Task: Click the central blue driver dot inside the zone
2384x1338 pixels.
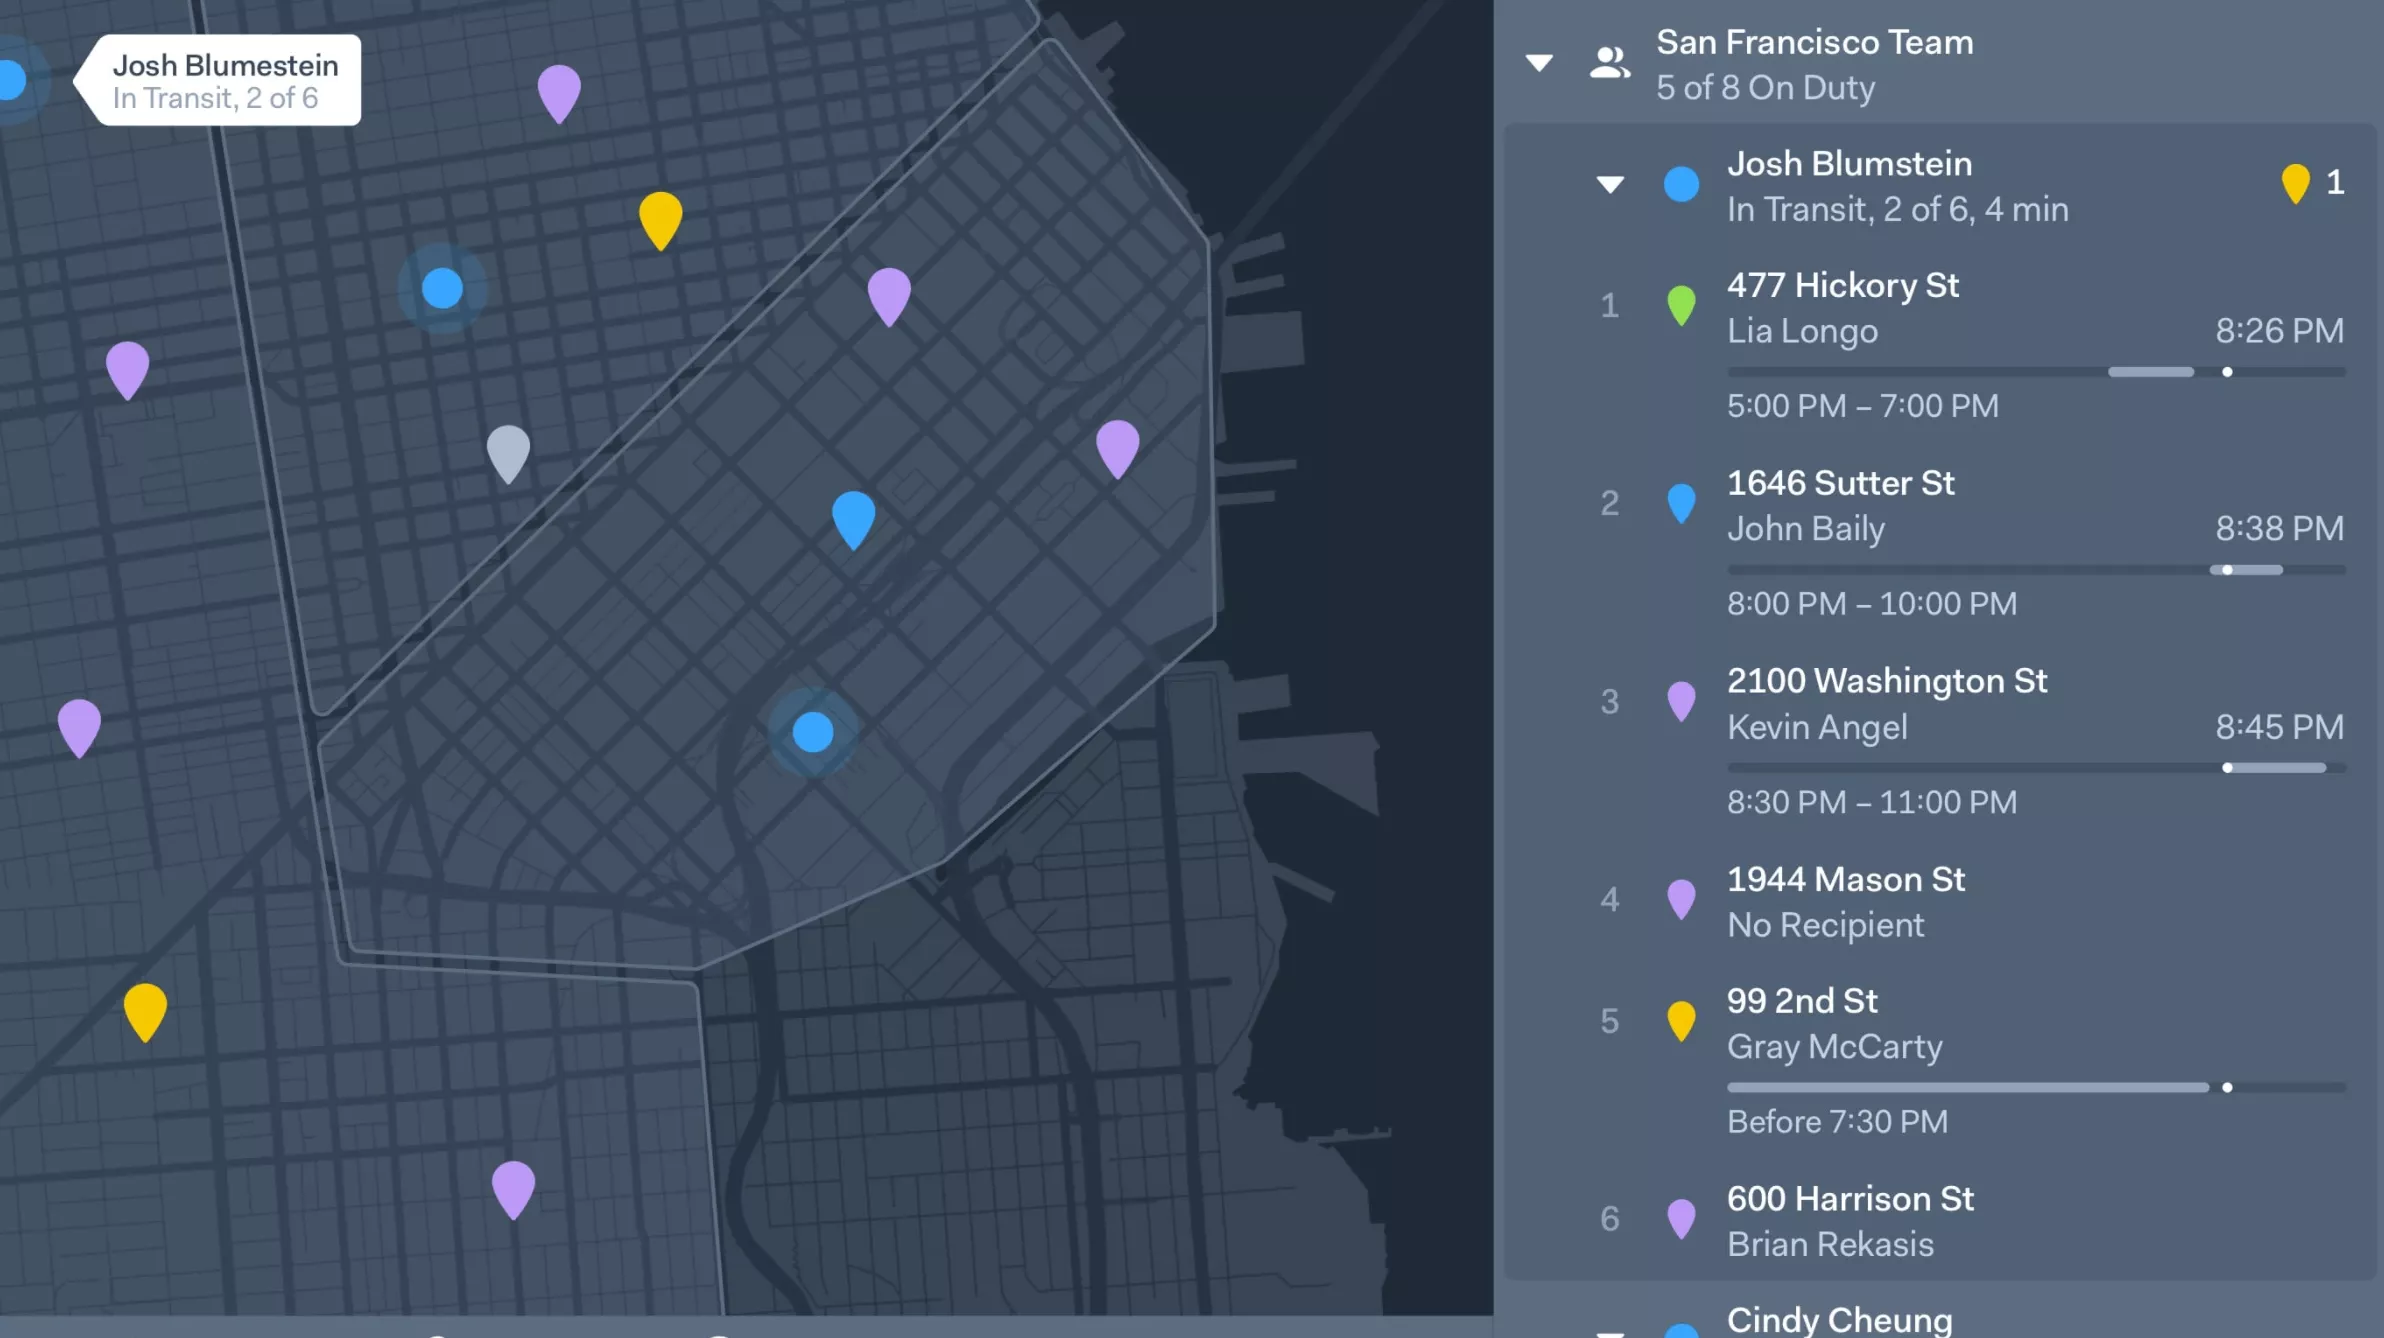Action: (x=815, y=732)
